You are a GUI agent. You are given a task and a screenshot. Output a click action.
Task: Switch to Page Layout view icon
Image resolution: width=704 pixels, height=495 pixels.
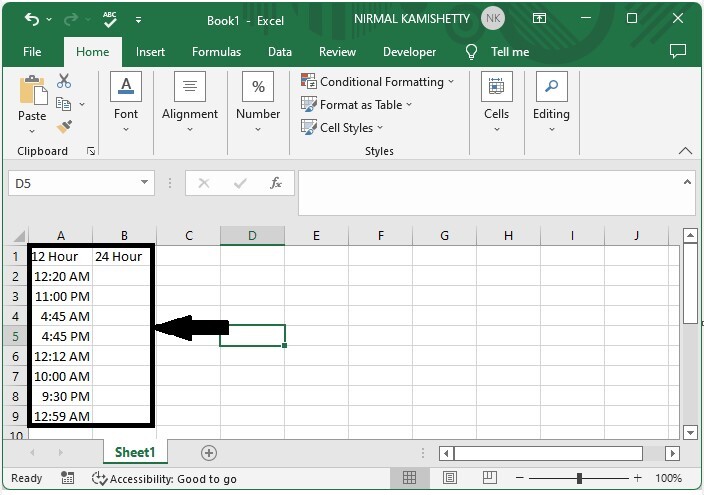point(450,477)
